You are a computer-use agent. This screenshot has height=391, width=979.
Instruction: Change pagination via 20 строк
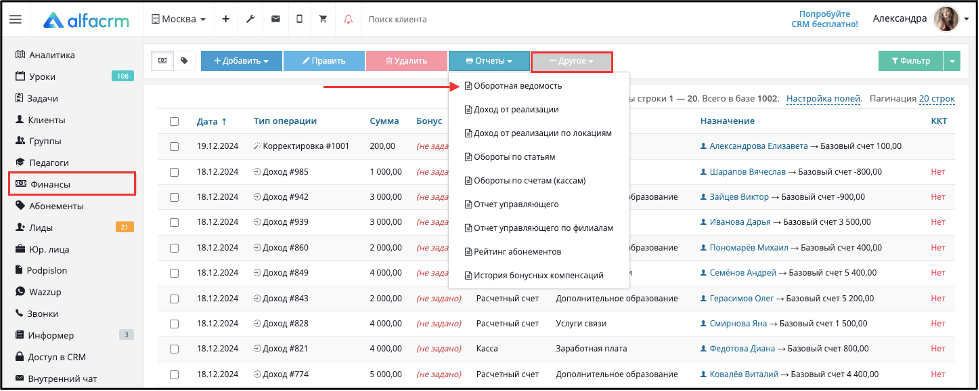coord(937,99)
